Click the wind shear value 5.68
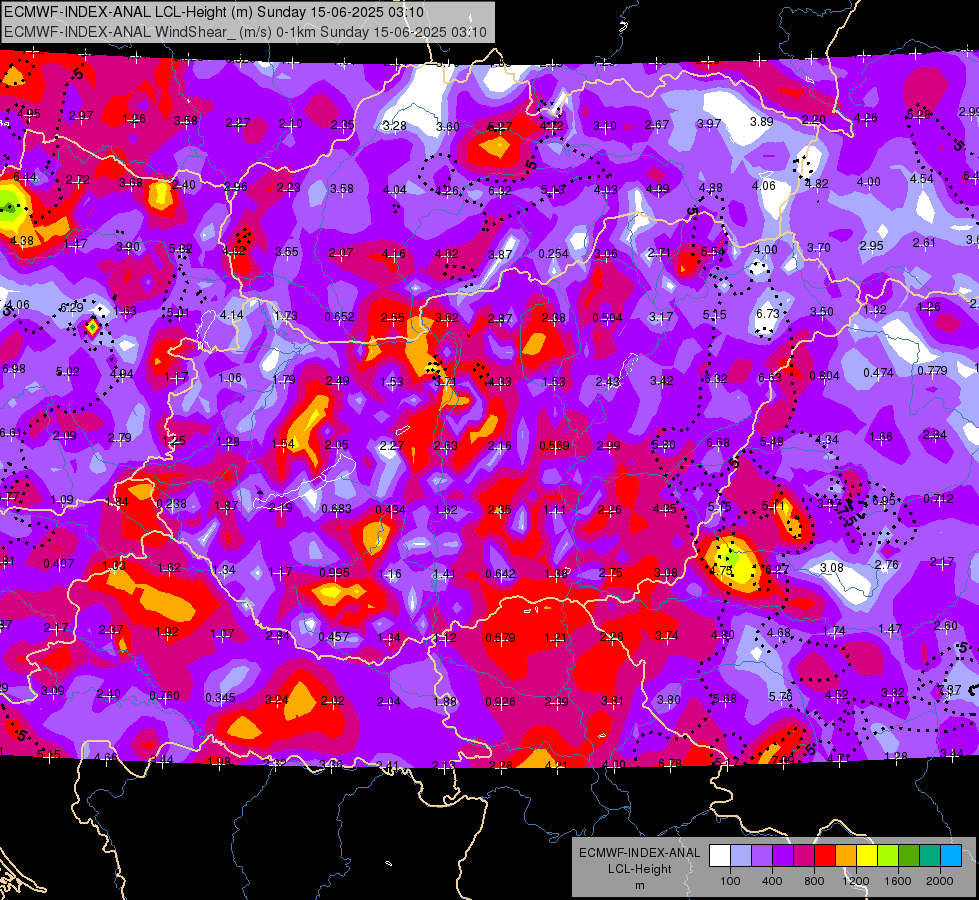 (x=724, y=698)
